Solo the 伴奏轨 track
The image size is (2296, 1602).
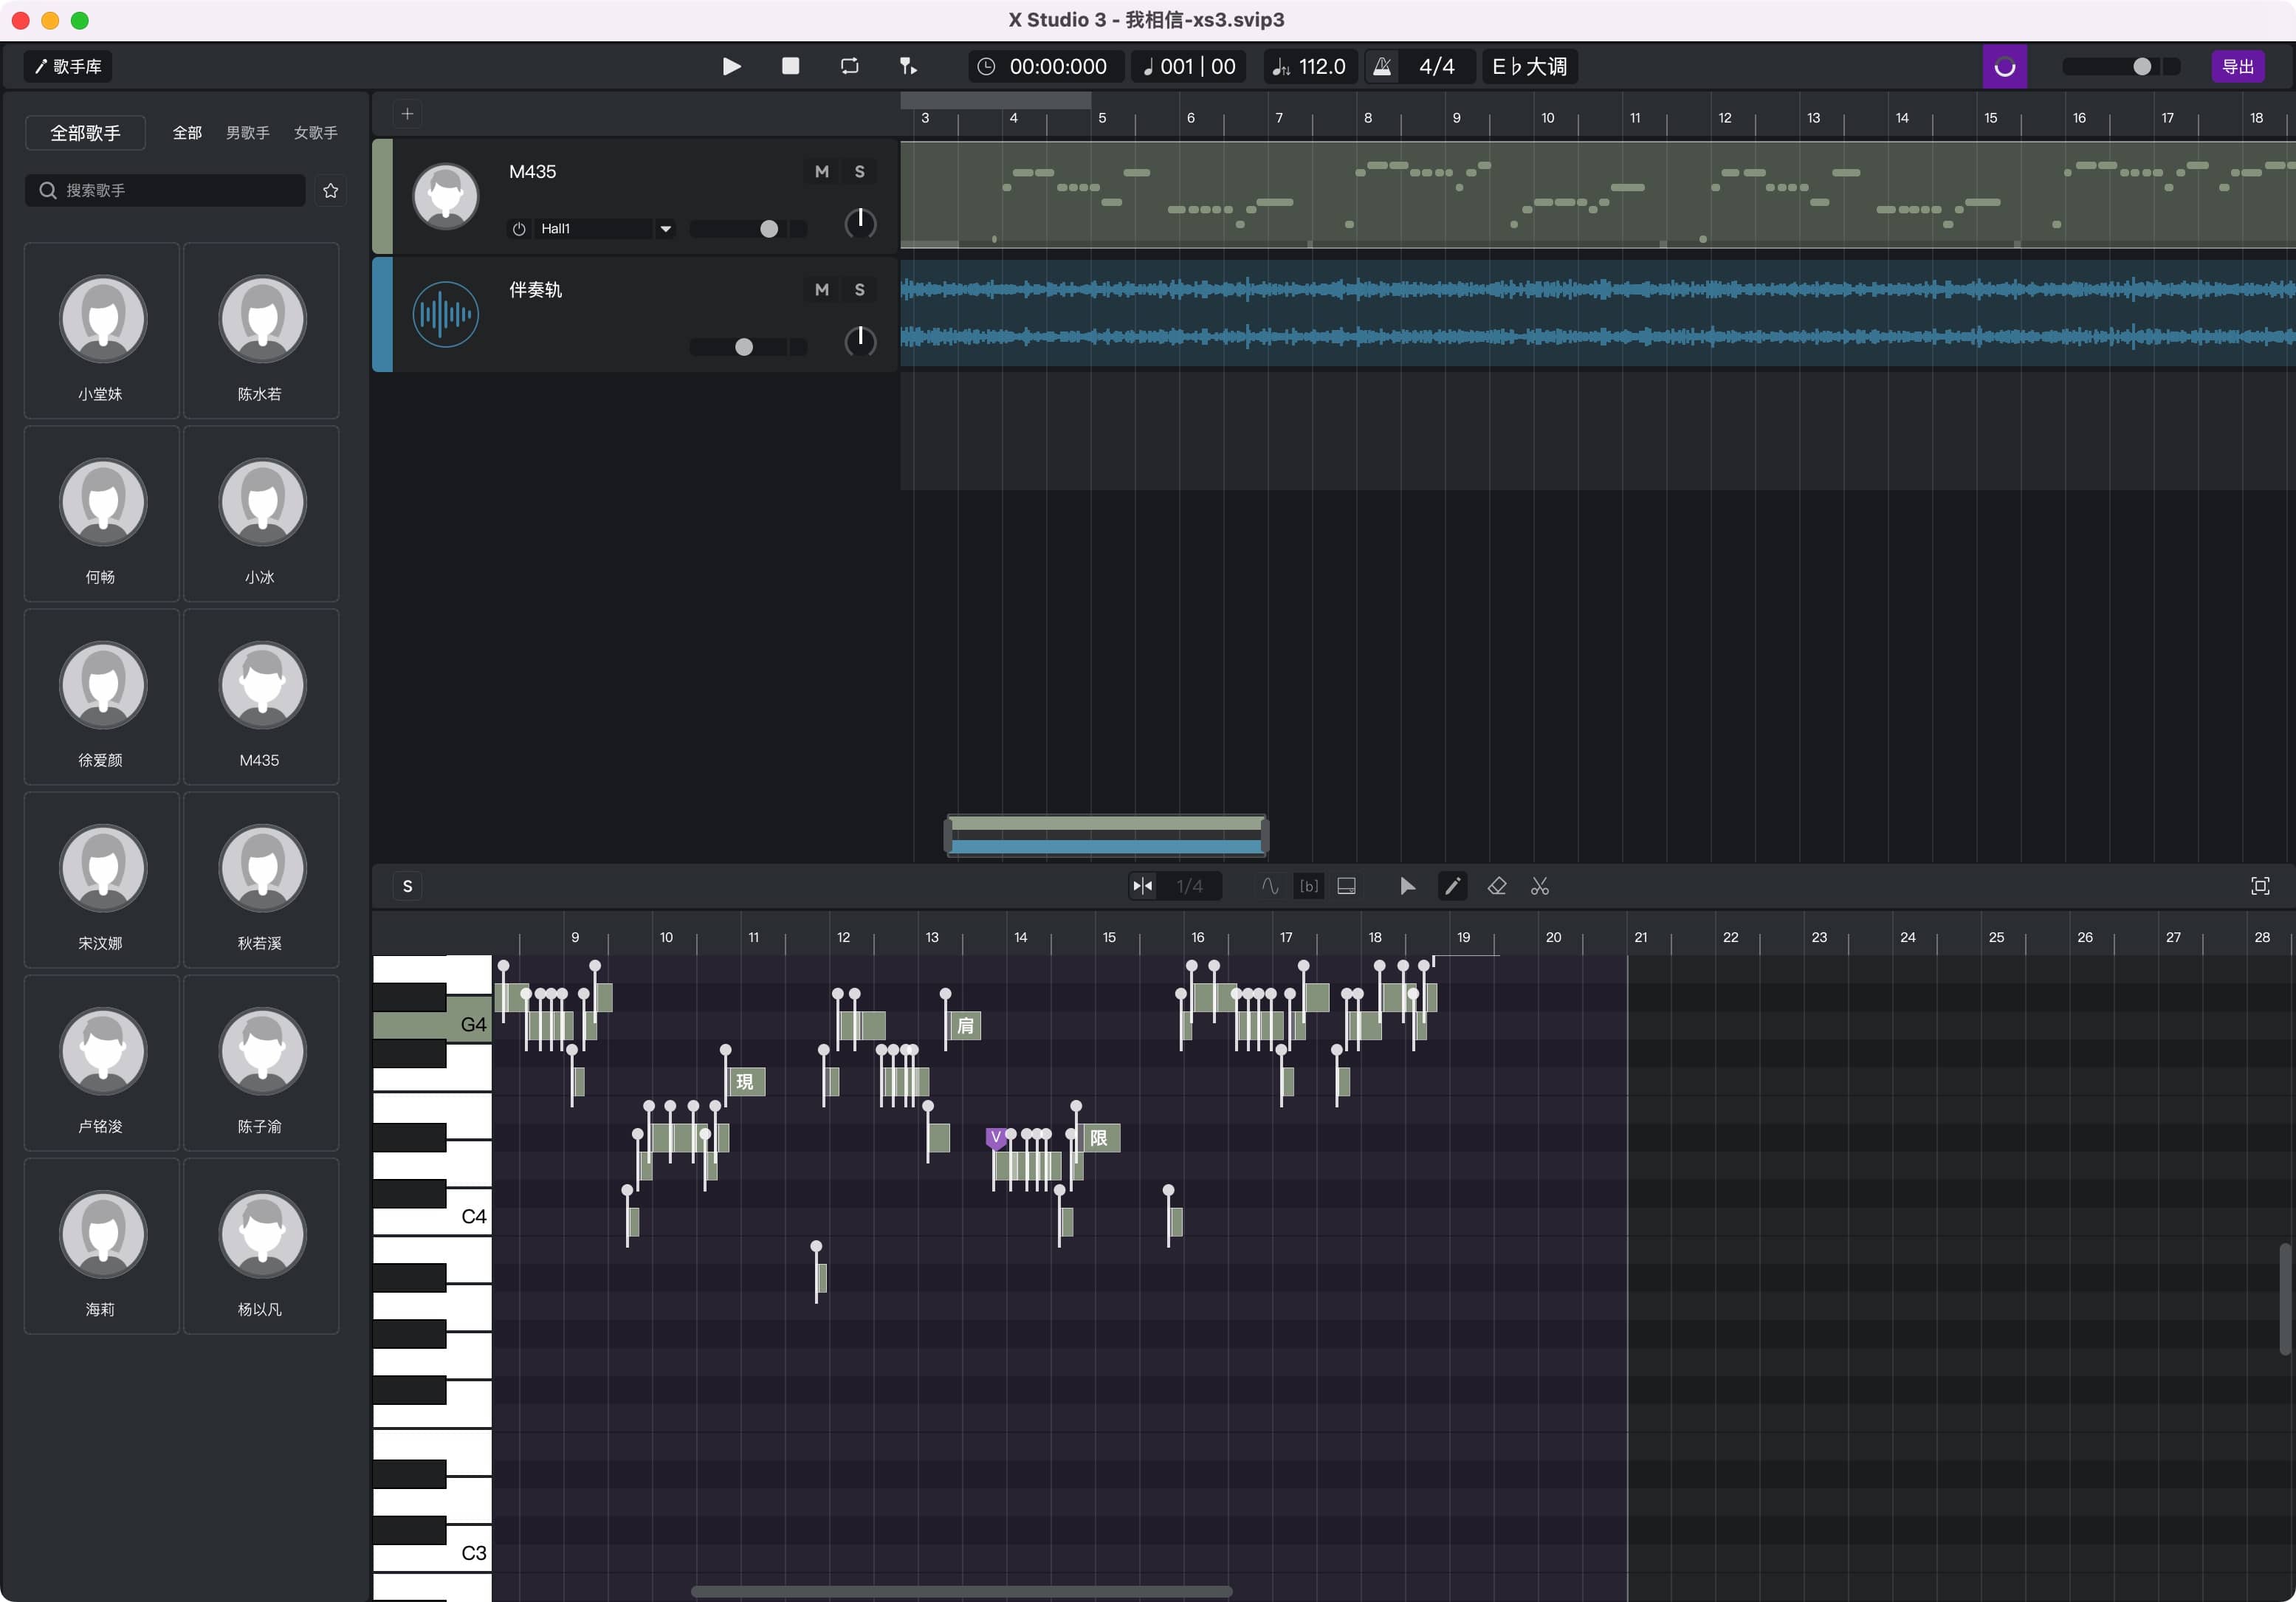click(859, 289)
